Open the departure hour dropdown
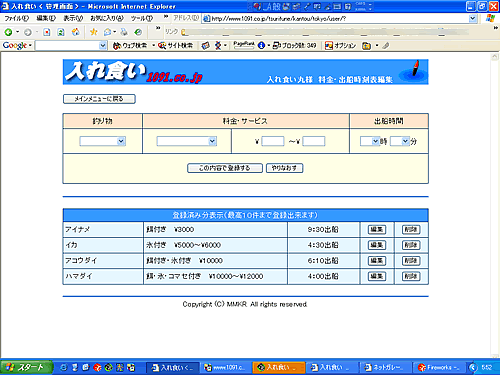The height and width of the screenshot is (375, 500). pyautogui.click(x=370, y=141)
